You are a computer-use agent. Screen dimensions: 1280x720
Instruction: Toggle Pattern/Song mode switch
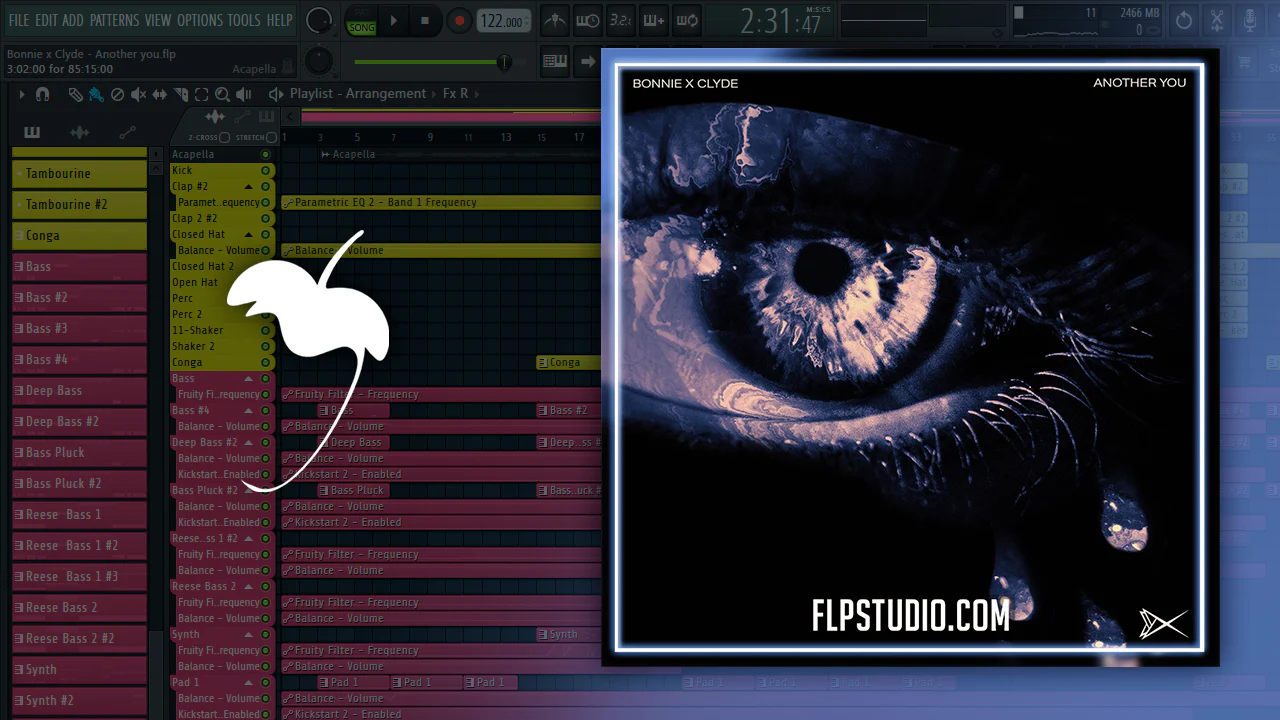coord(361,20)
